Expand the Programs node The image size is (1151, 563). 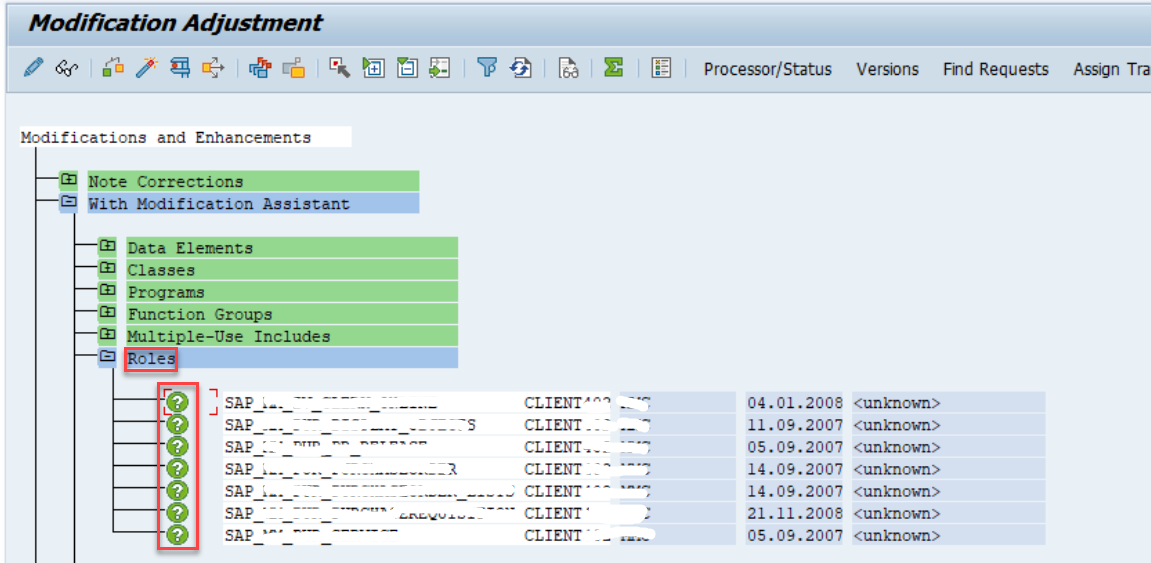[x=107, y=290]
